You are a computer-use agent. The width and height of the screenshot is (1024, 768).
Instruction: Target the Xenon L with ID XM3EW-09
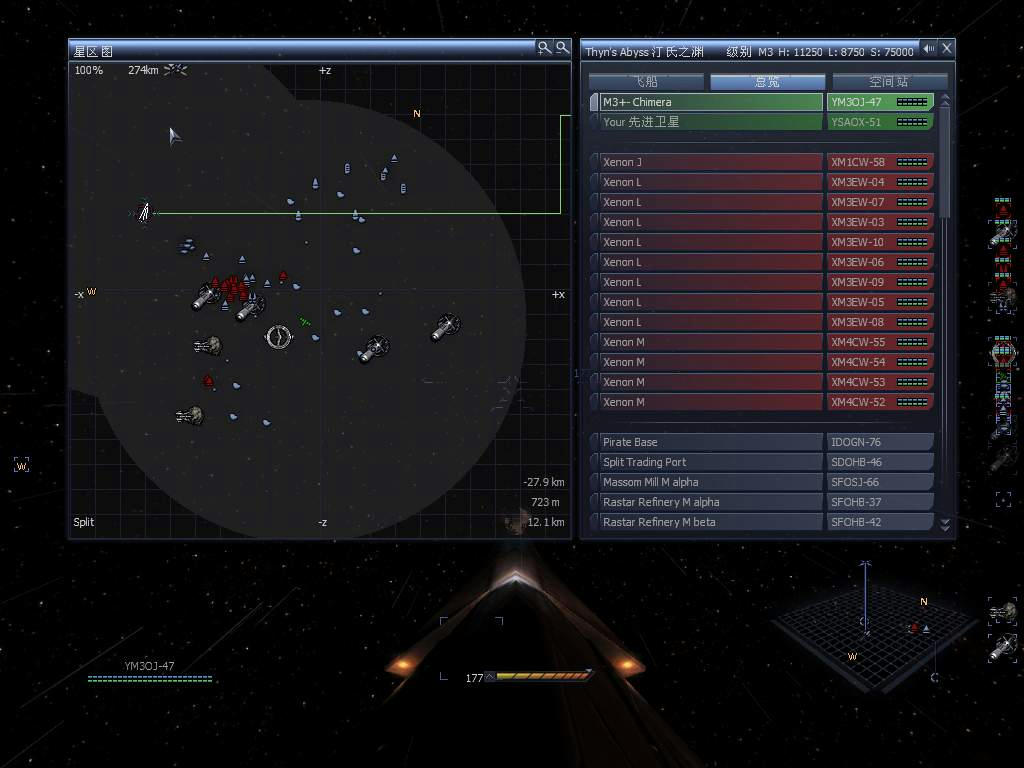point(761,282)
